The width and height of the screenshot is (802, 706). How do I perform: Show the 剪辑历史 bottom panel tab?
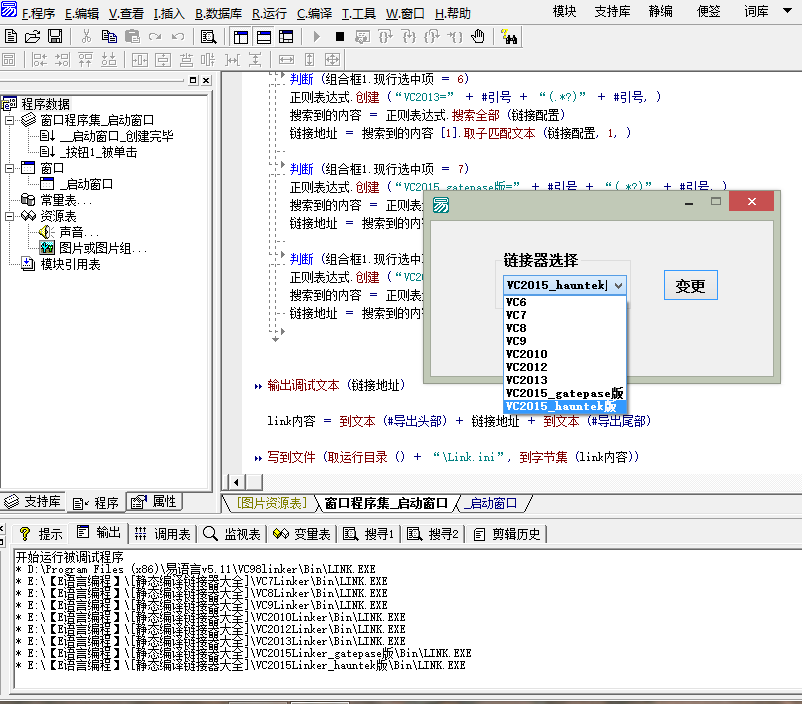506,534
